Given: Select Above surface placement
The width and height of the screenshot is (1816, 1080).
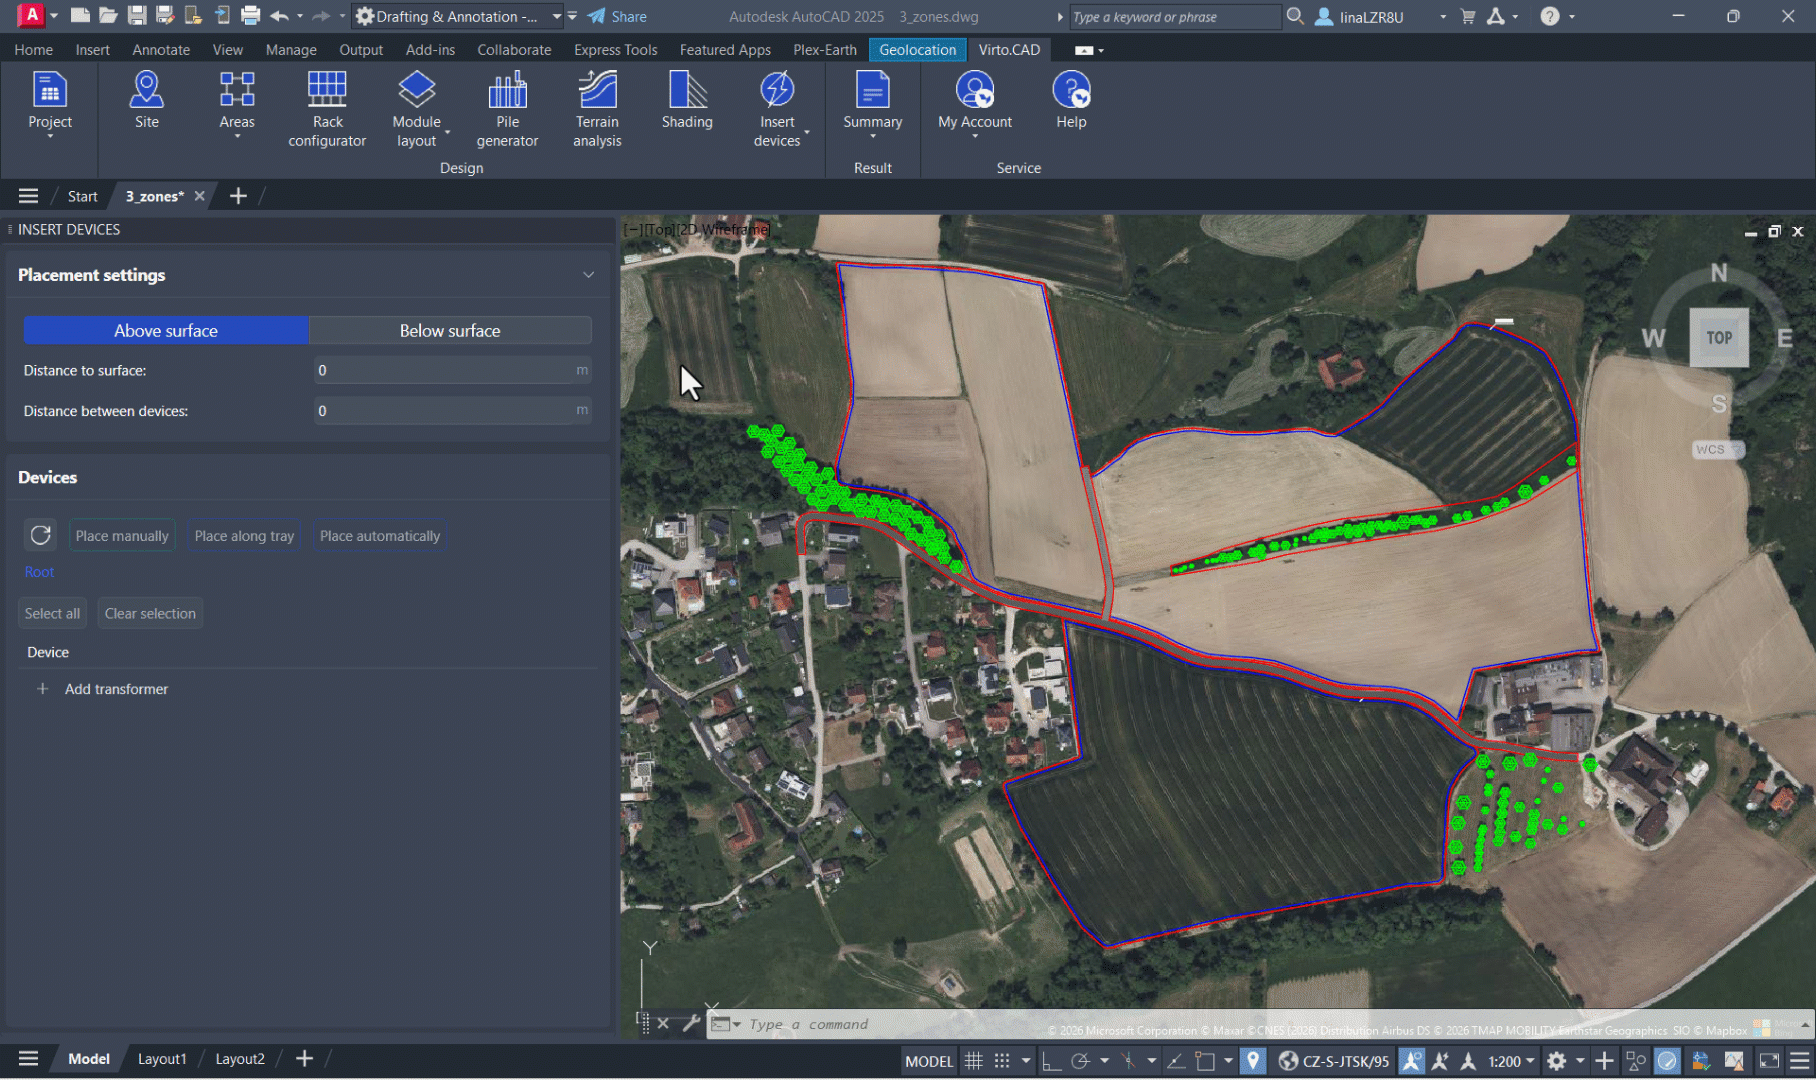Looking at the screenshot, I should (x=166, y=330).
